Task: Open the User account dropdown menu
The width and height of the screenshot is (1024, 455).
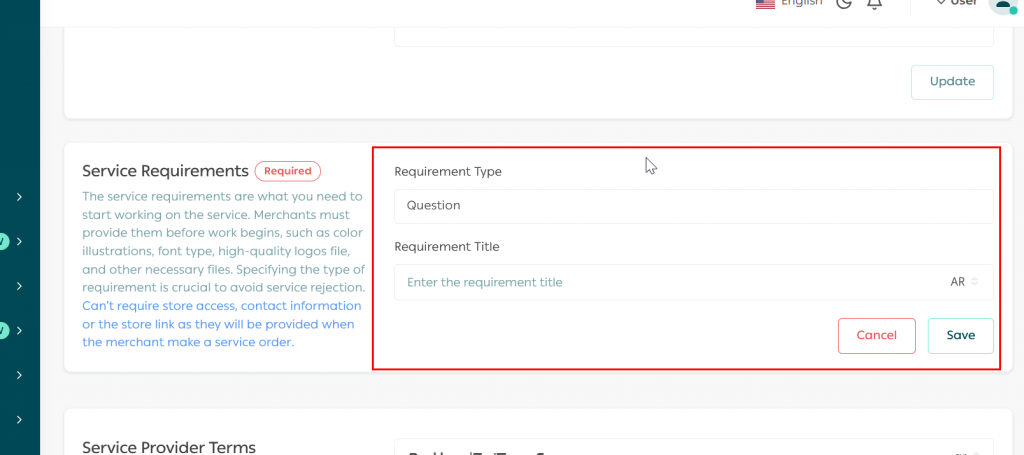Action: pos(956,3)
